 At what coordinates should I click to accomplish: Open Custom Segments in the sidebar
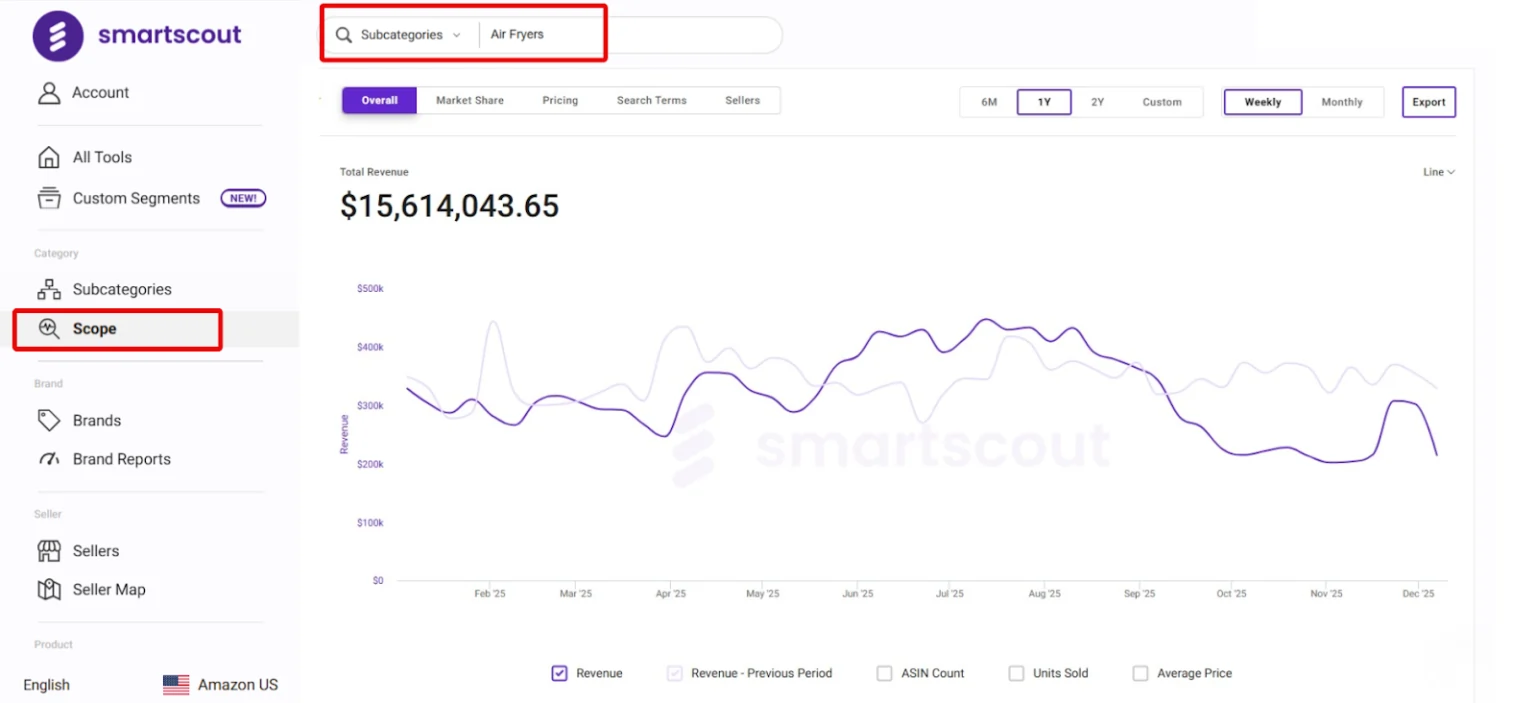(135, 198)
